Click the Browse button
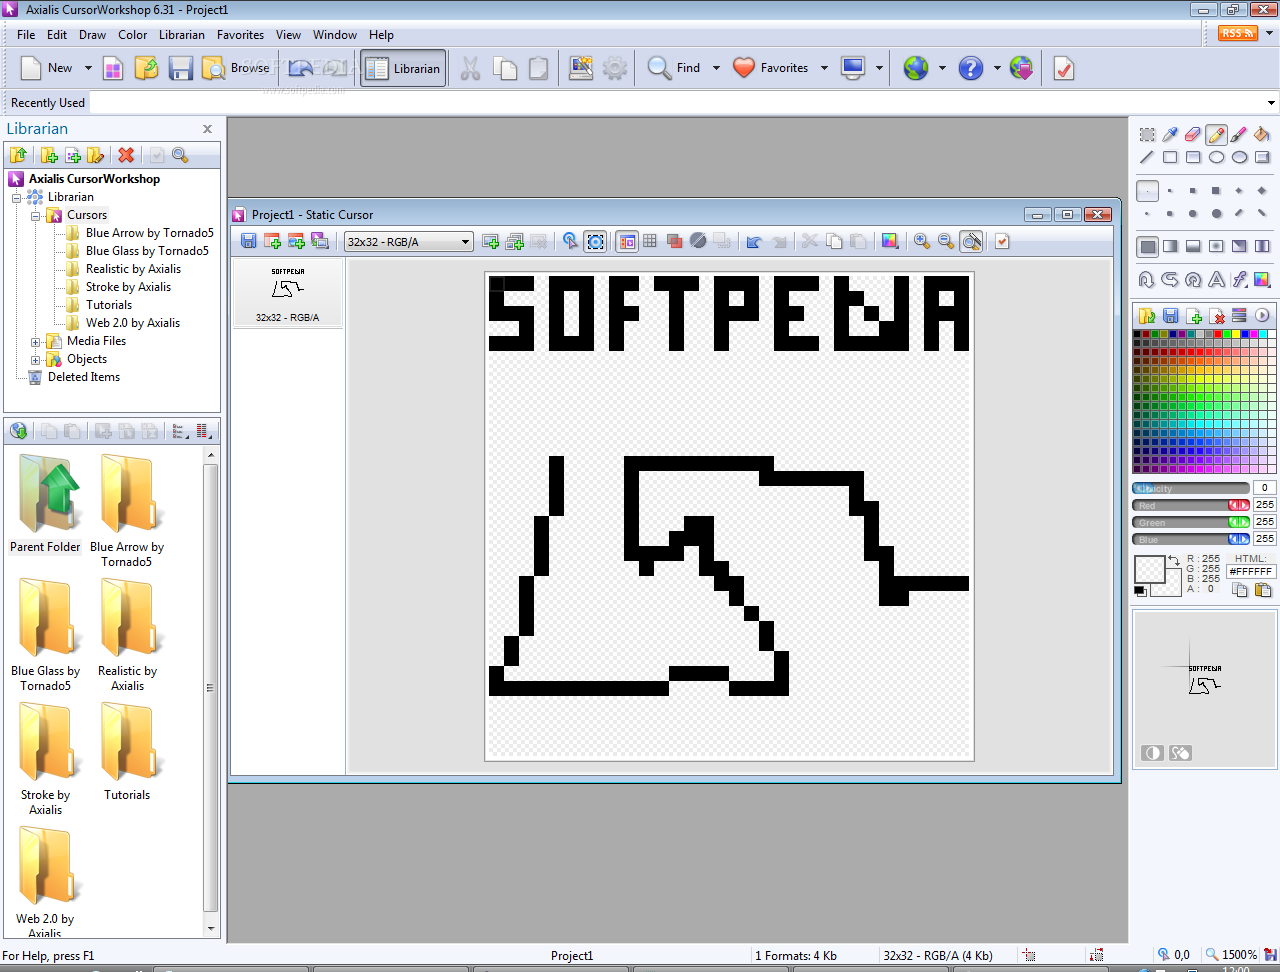 tap(236, 68)
